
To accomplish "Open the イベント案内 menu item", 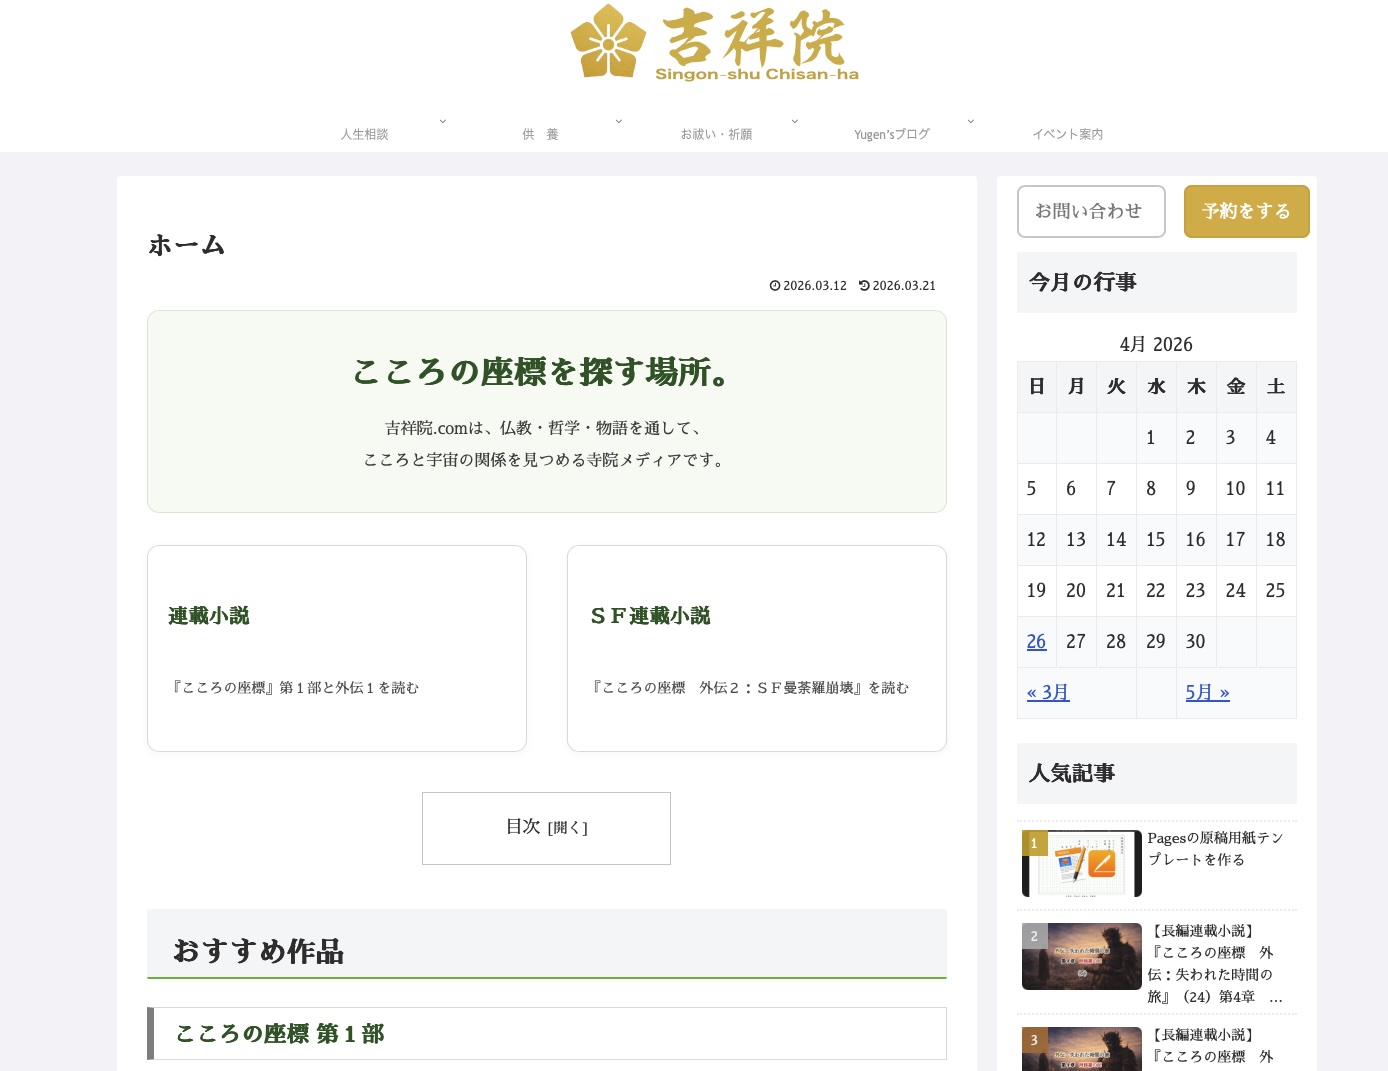I will click(x=1068, y=133).
